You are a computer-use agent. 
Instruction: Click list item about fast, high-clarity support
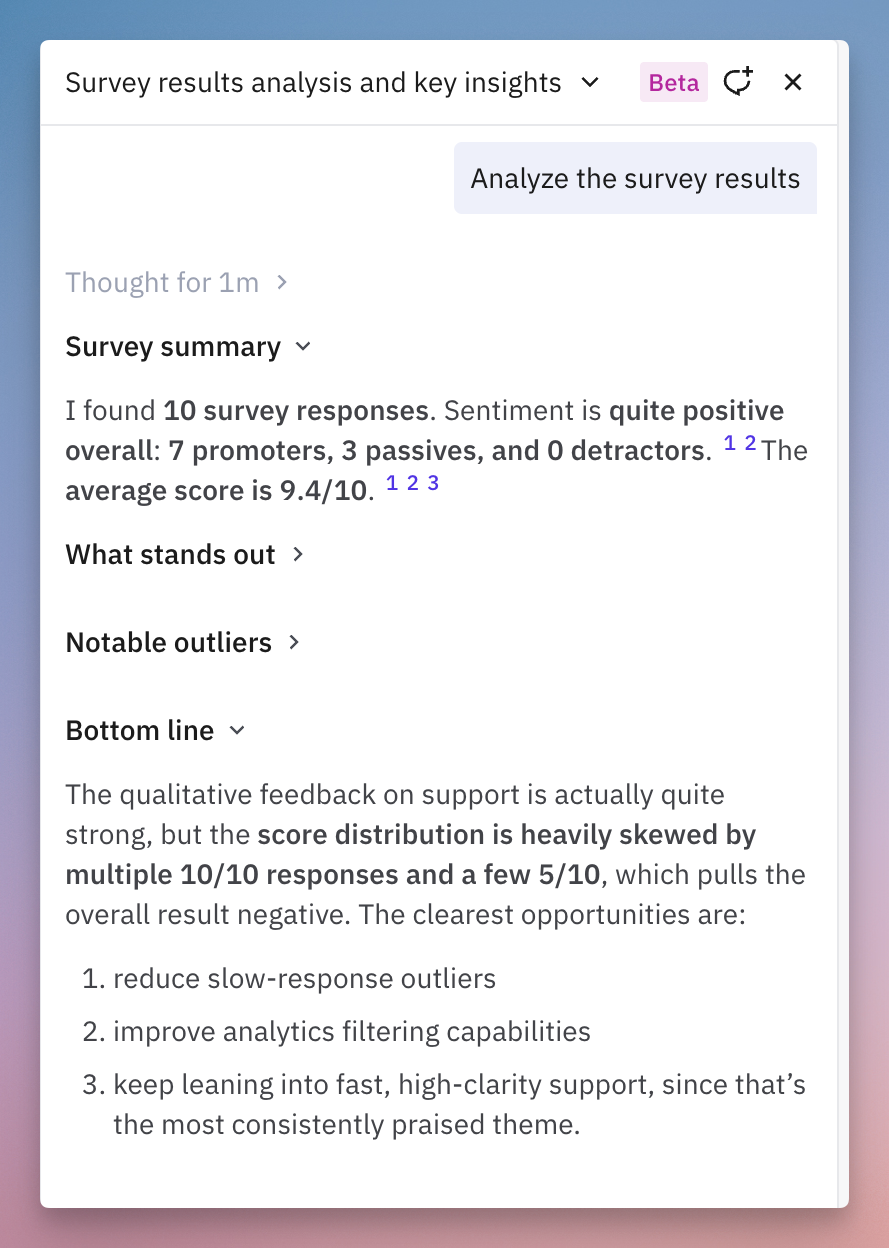click(x=460, y=1104)
